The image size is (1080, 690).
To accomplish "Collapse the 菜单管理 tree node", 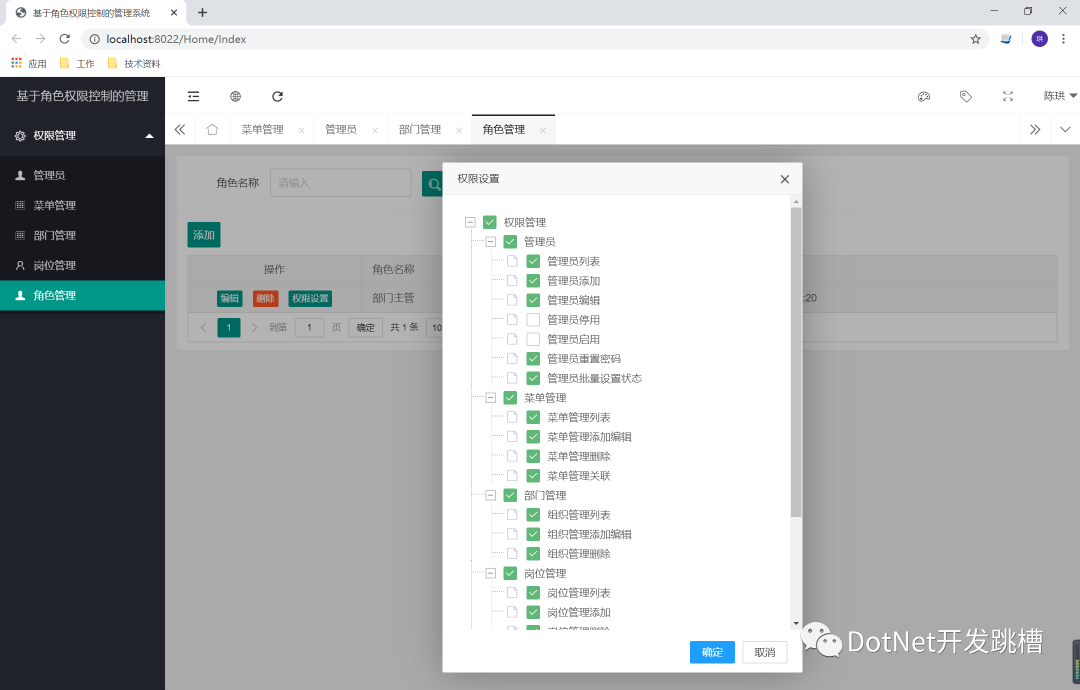I will point(491,398).
